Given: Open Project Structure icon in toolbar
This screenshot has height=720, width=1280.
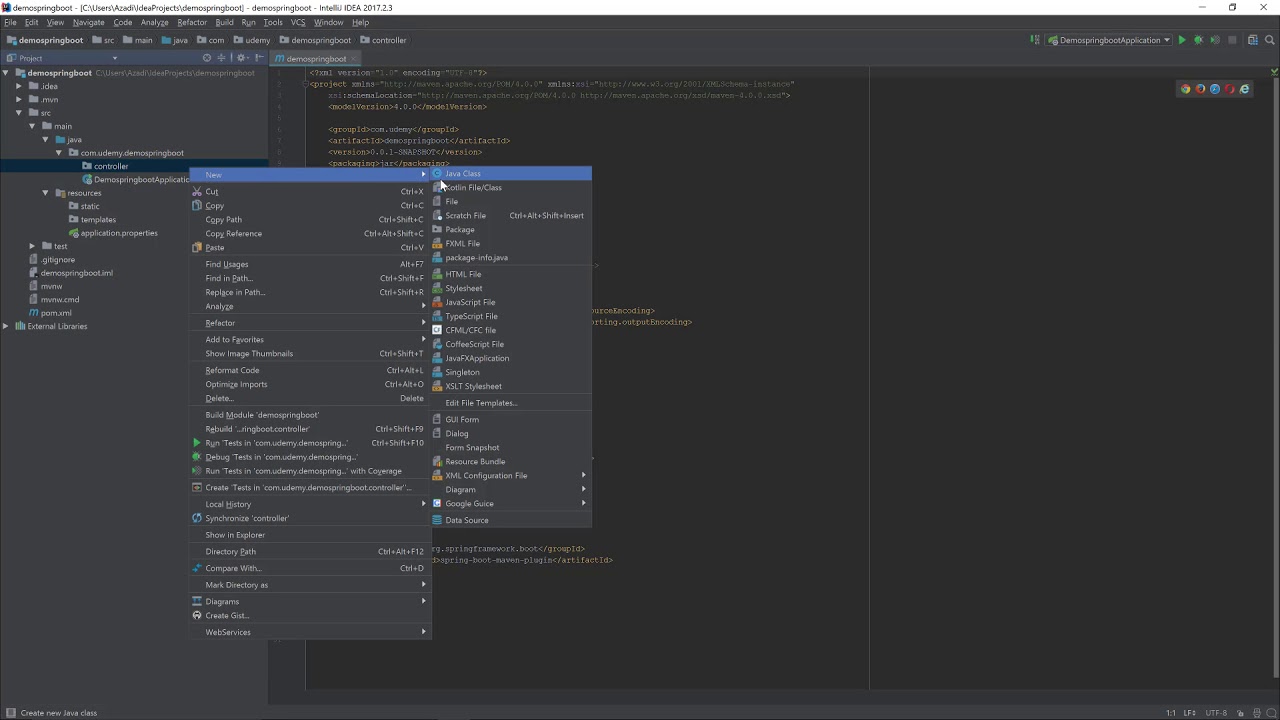Looking at the screenshot, I should pos(1251,40).
